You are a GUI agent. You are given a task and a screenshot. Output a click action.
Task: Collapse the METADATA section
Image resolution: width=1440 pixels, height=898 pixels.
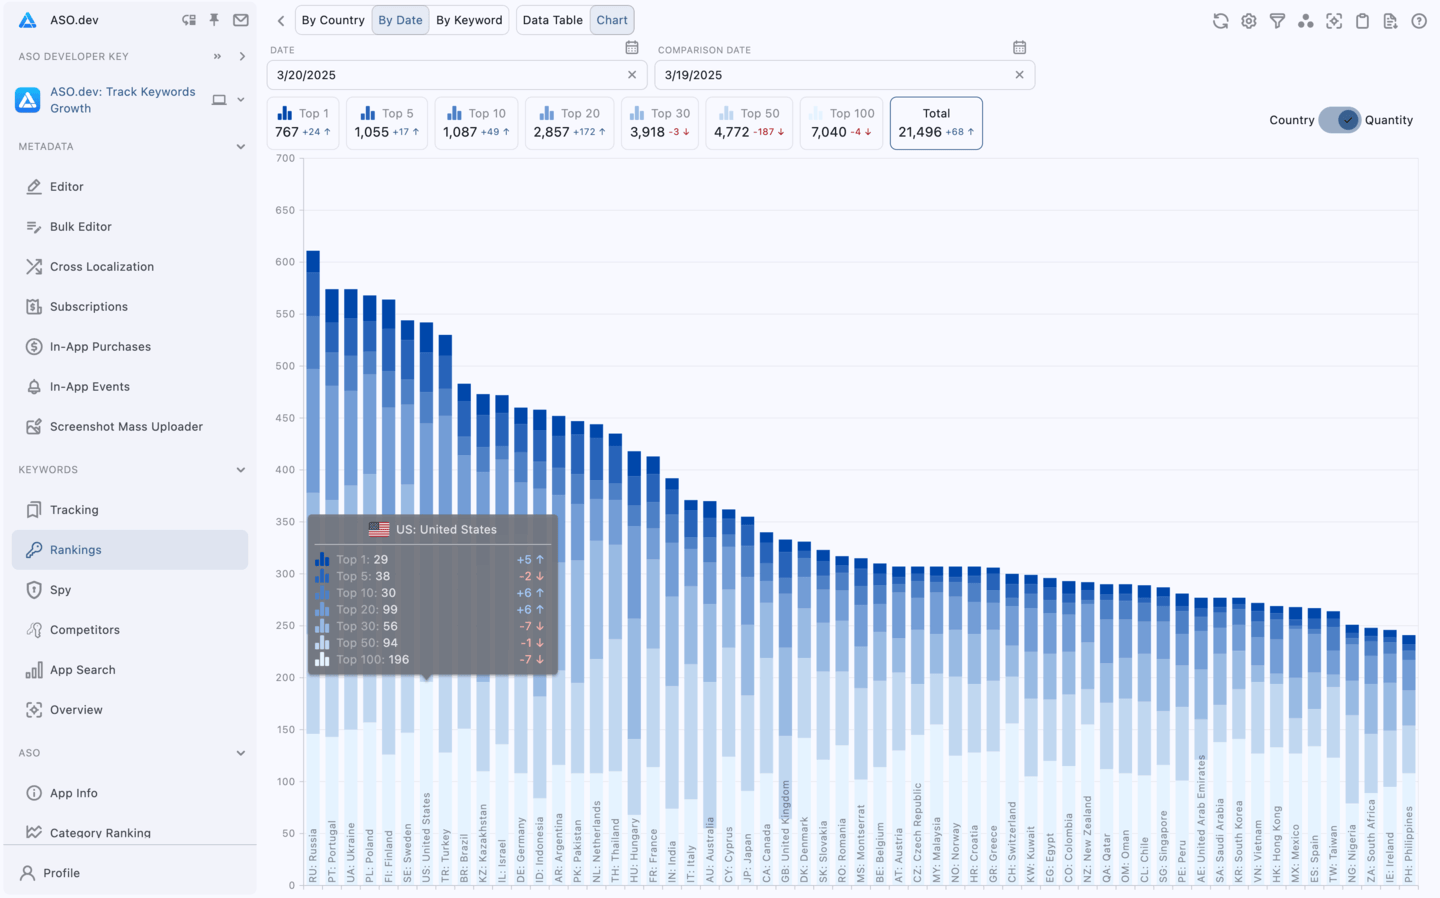coord(241,146)
